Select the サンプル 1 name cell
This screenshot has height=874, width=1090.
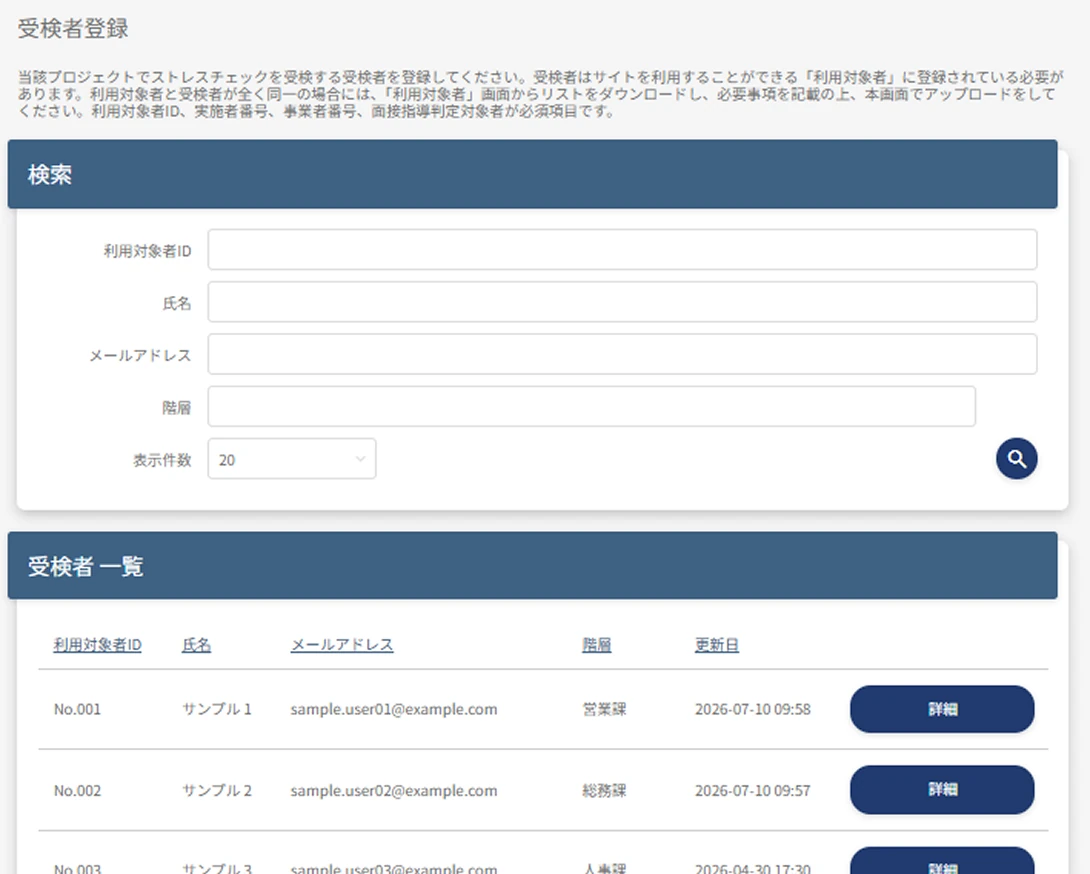pyautogui.click(x=217, y=709)
